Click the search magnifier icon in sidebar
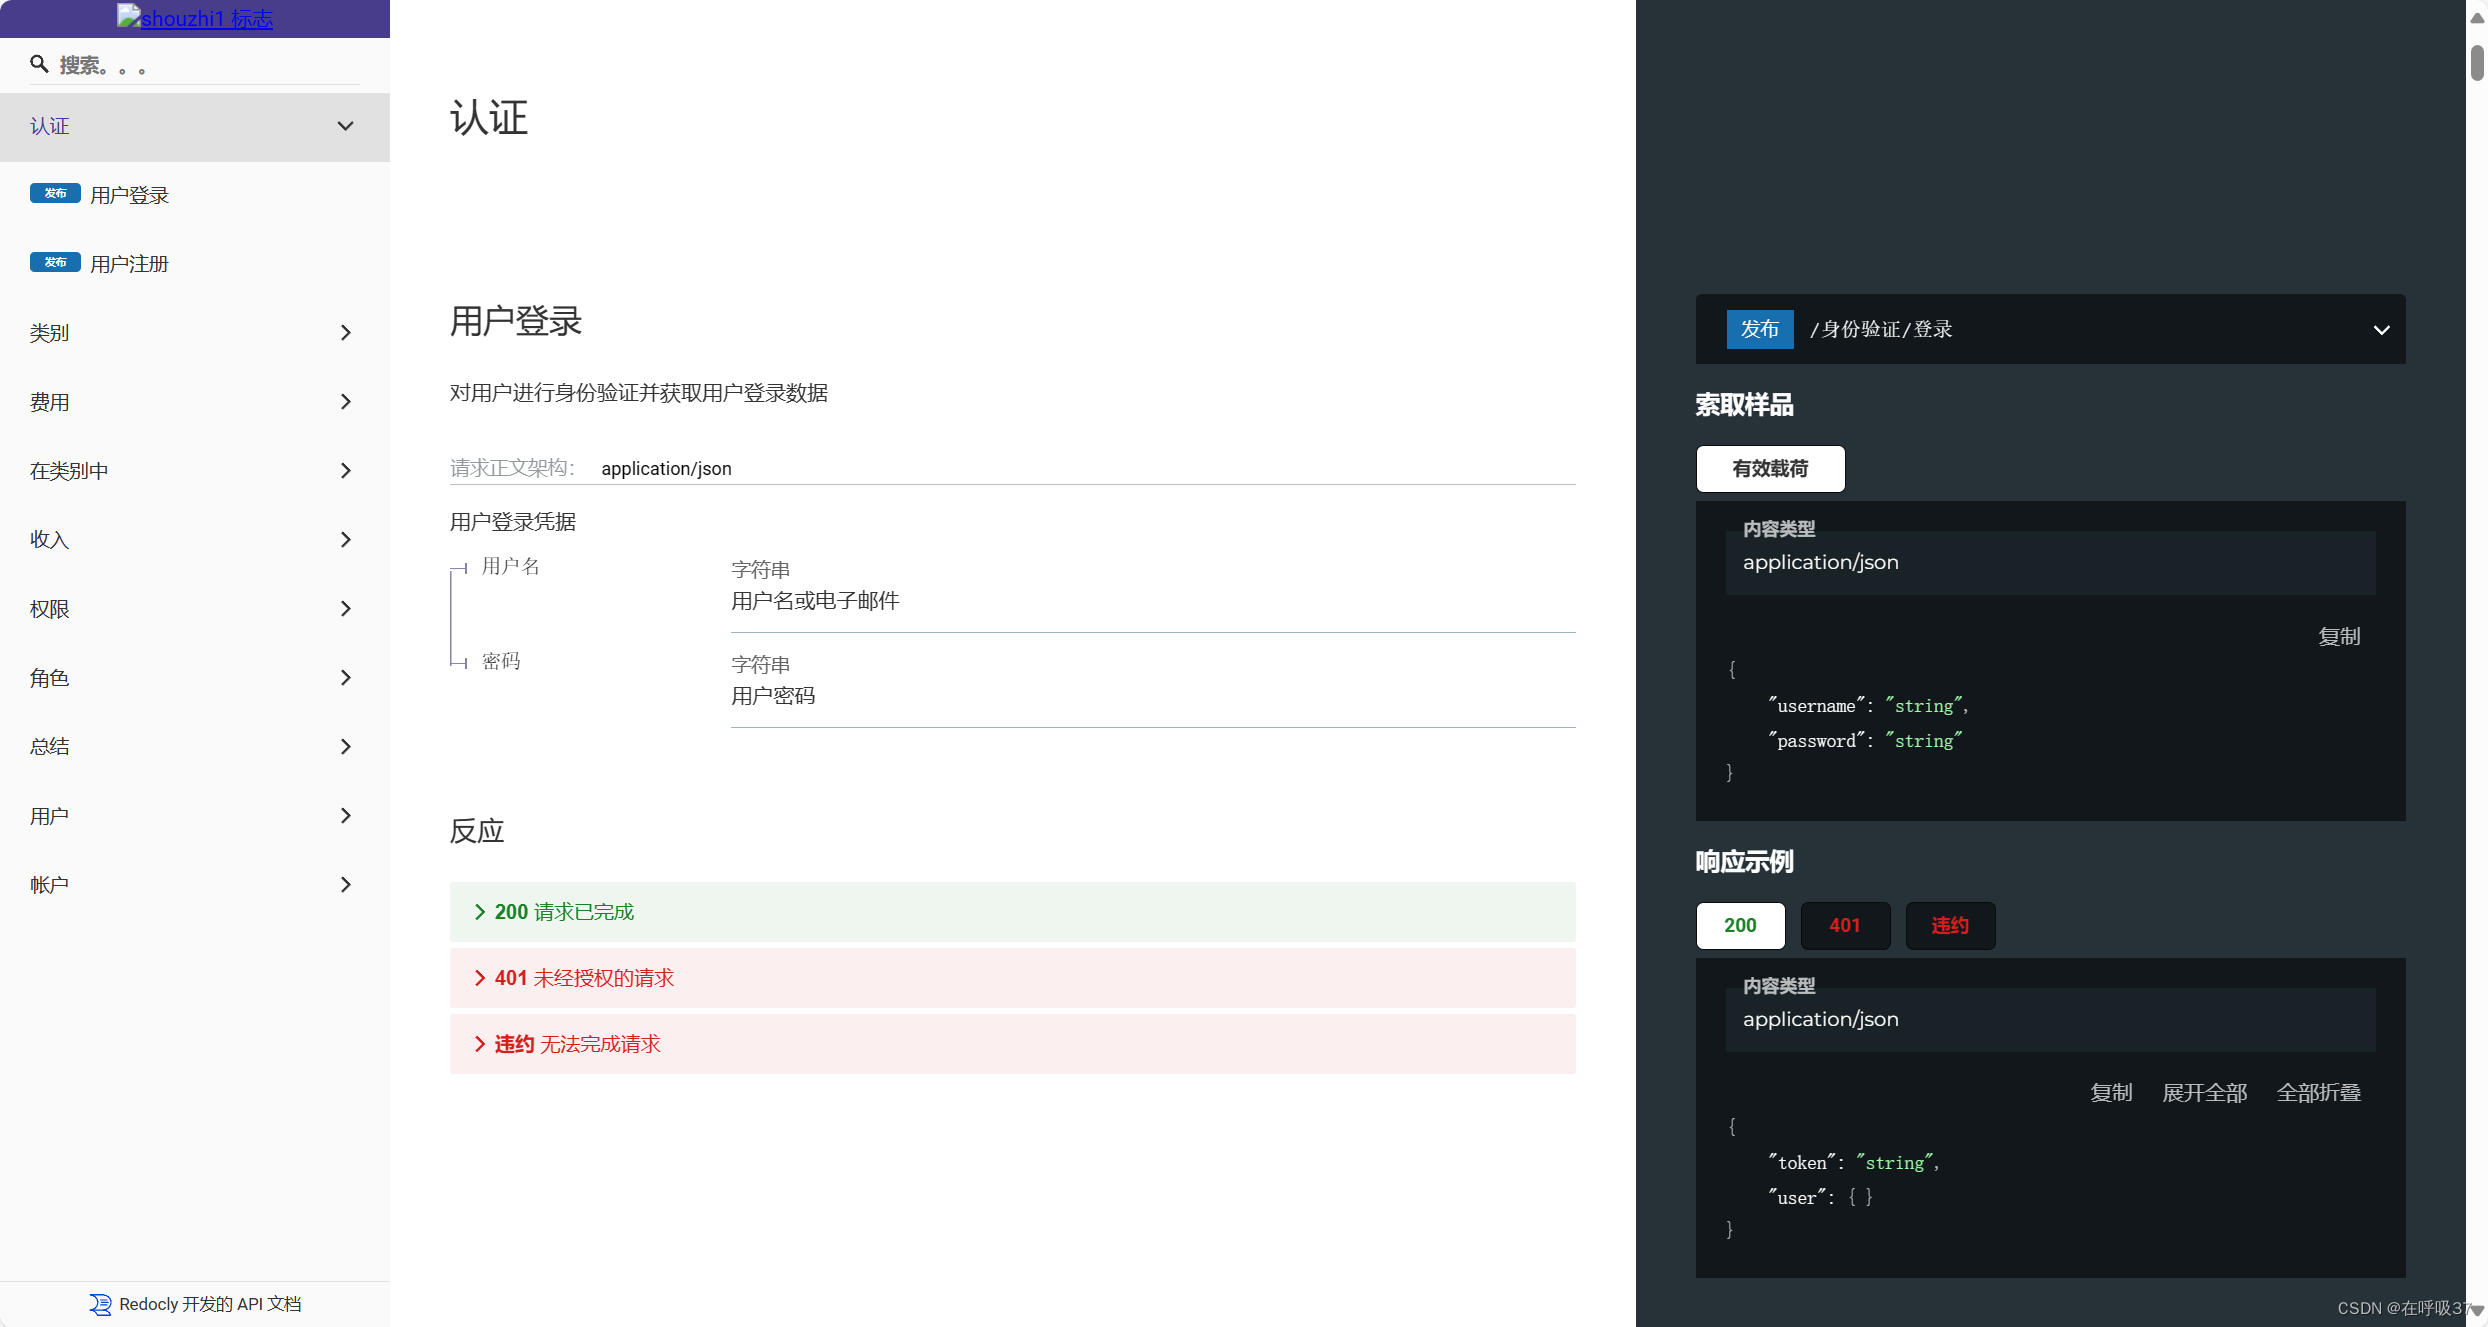Screen dimensions: 2488x1327 (39, 64)
